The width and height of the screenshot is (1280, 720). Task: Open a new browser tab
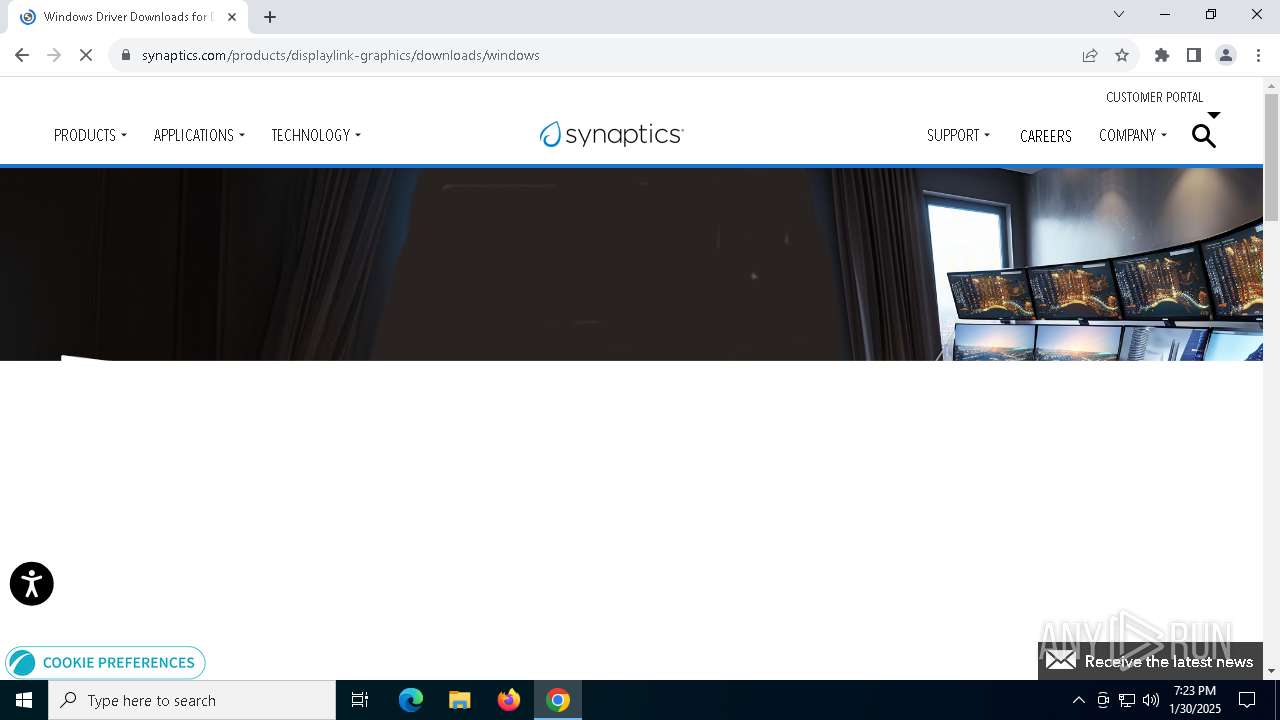[x=270, y=17]
